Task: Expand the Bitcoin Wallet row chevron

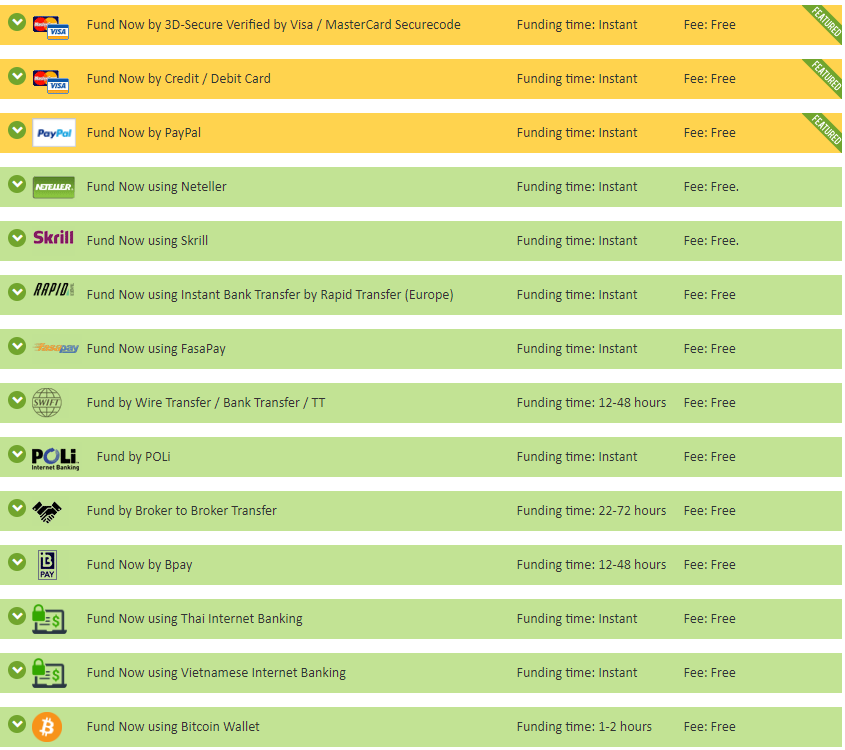Action: pyautogui.click(x=17, y=724)
